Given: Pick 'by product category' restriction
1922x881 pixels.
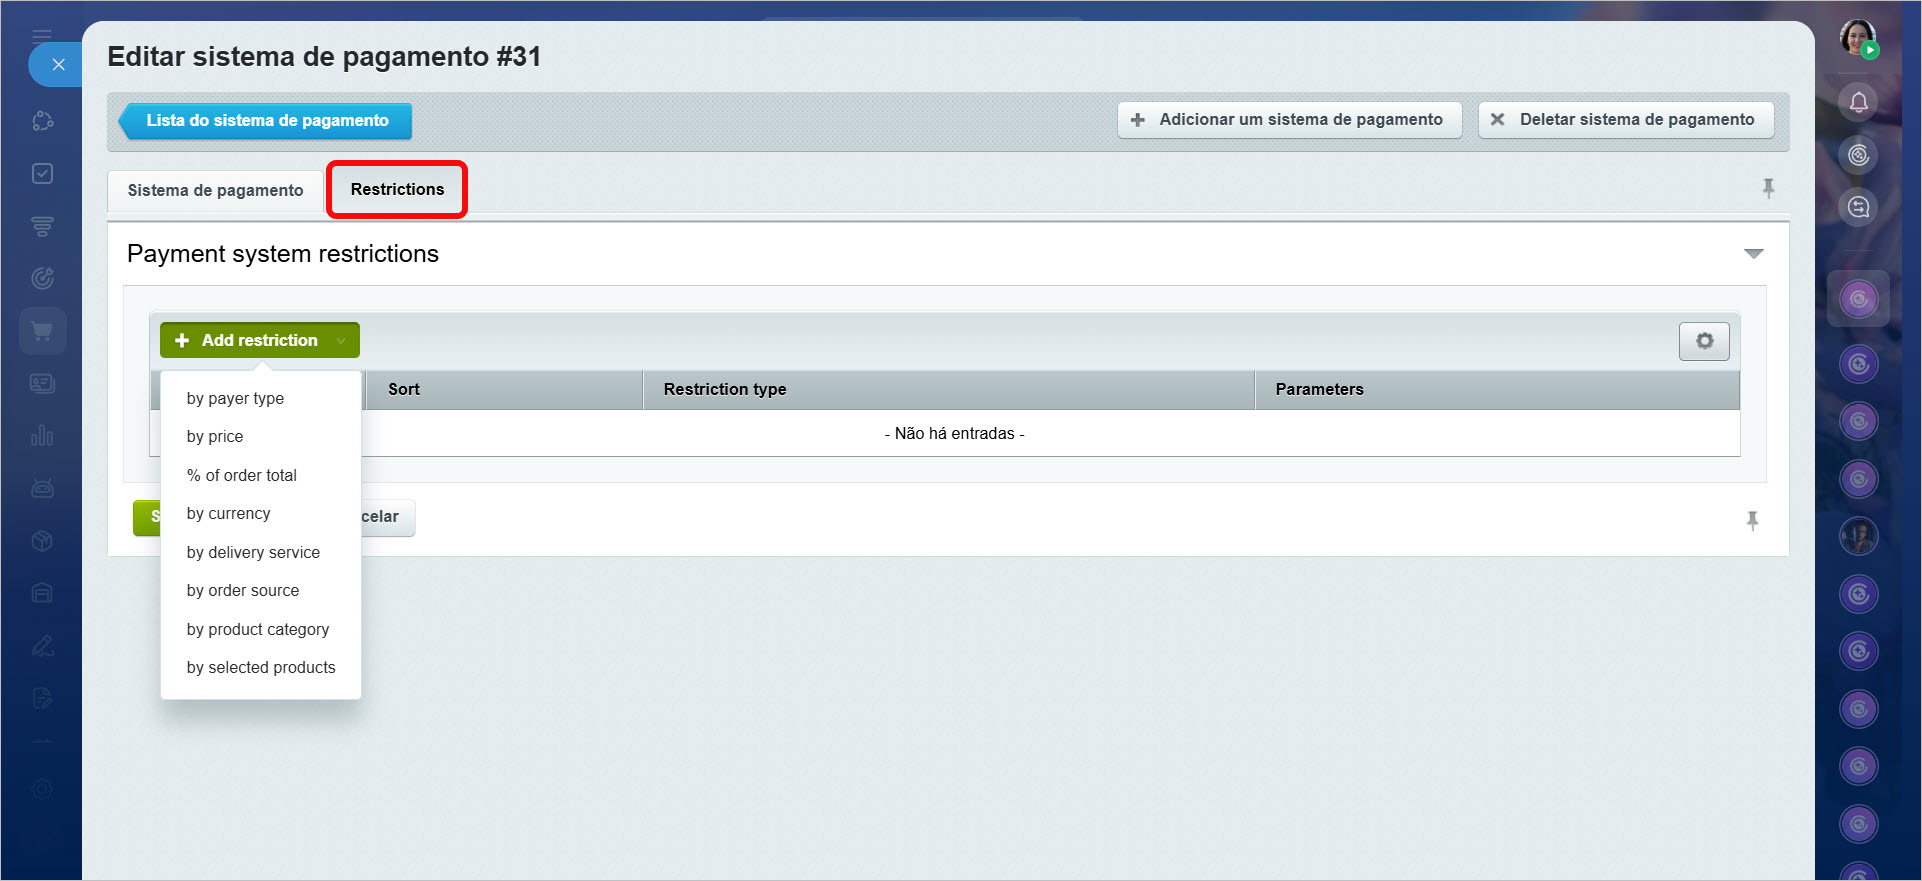Looking at the screenshot, I should [x=257, y=629].
